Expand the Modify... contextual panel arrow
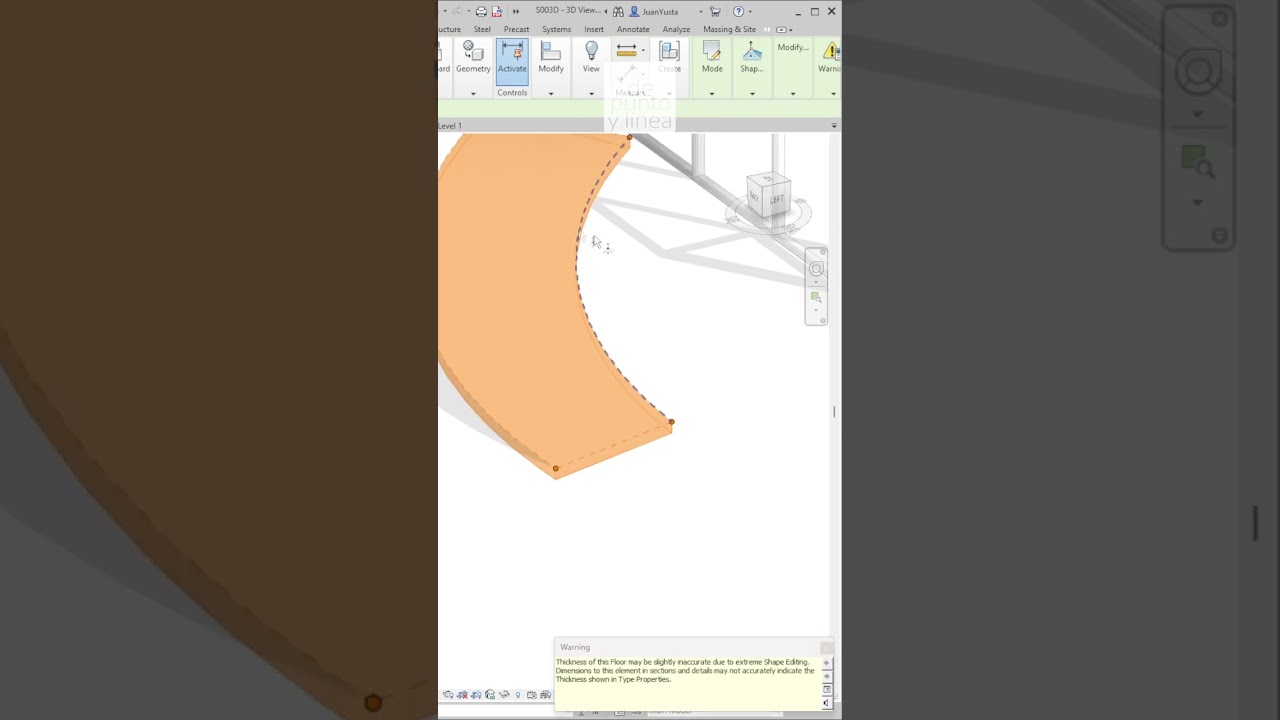This screenshot has height=720, width=1280. pyautogui.click(x=793, y=94)
